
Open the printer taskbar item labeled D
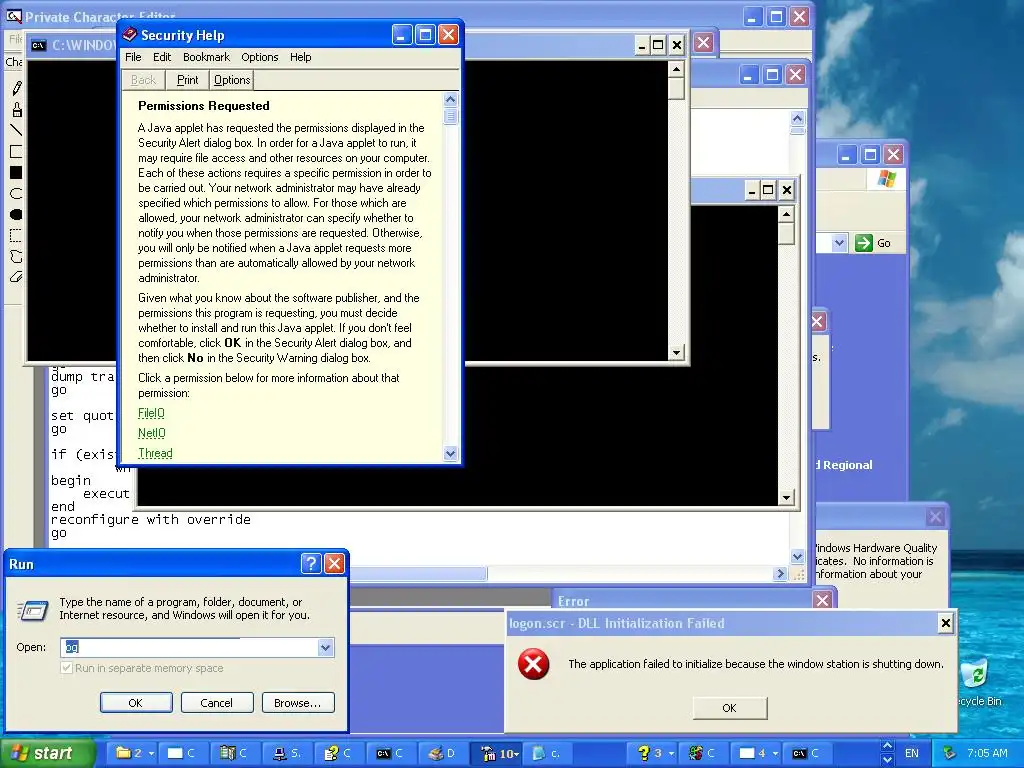(x=442, y=753)
